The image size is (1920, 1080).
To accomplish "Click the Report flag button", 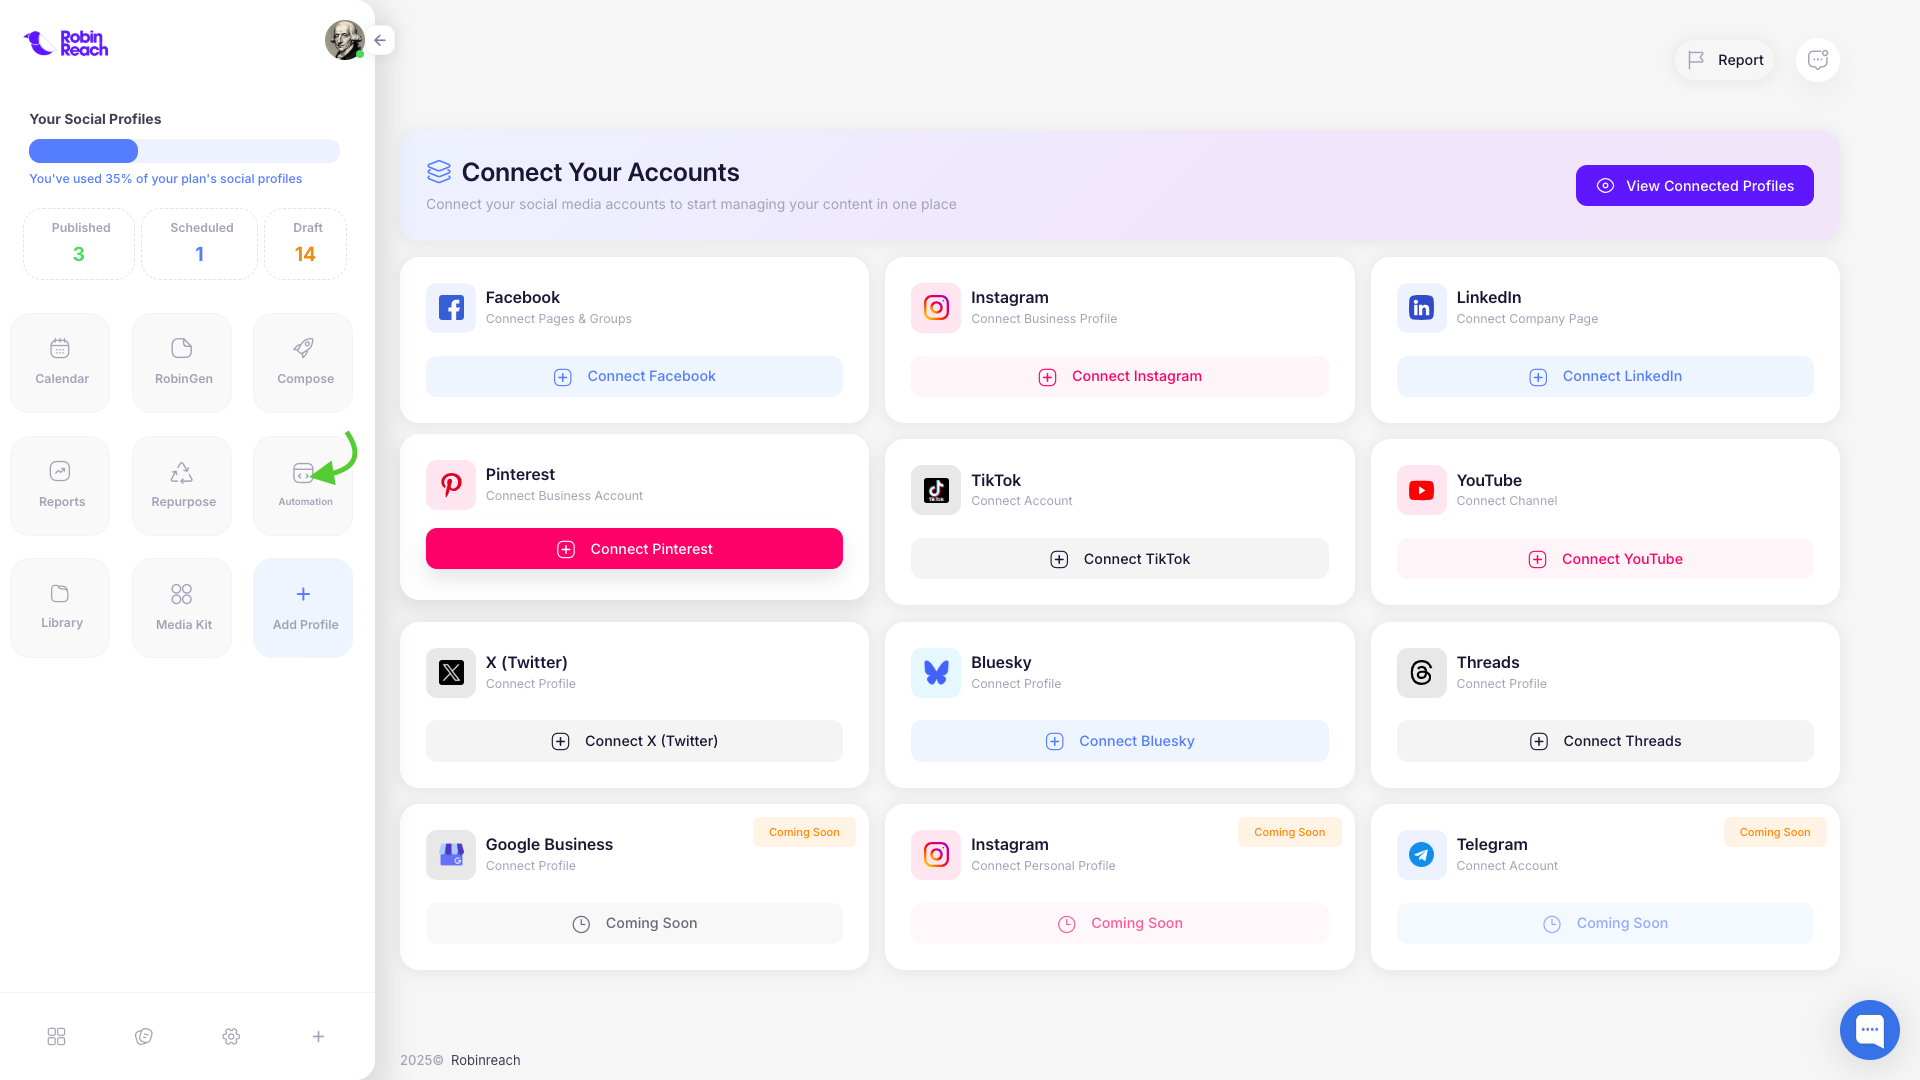I will click(1725, 60).
